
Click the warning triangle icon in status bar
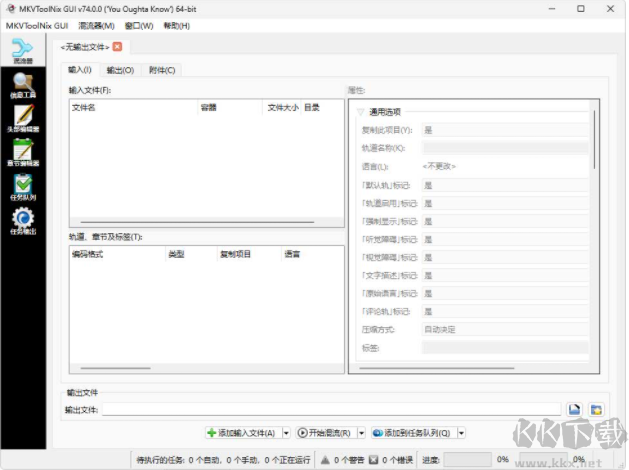pyautogui.click(x=325, y=460)
